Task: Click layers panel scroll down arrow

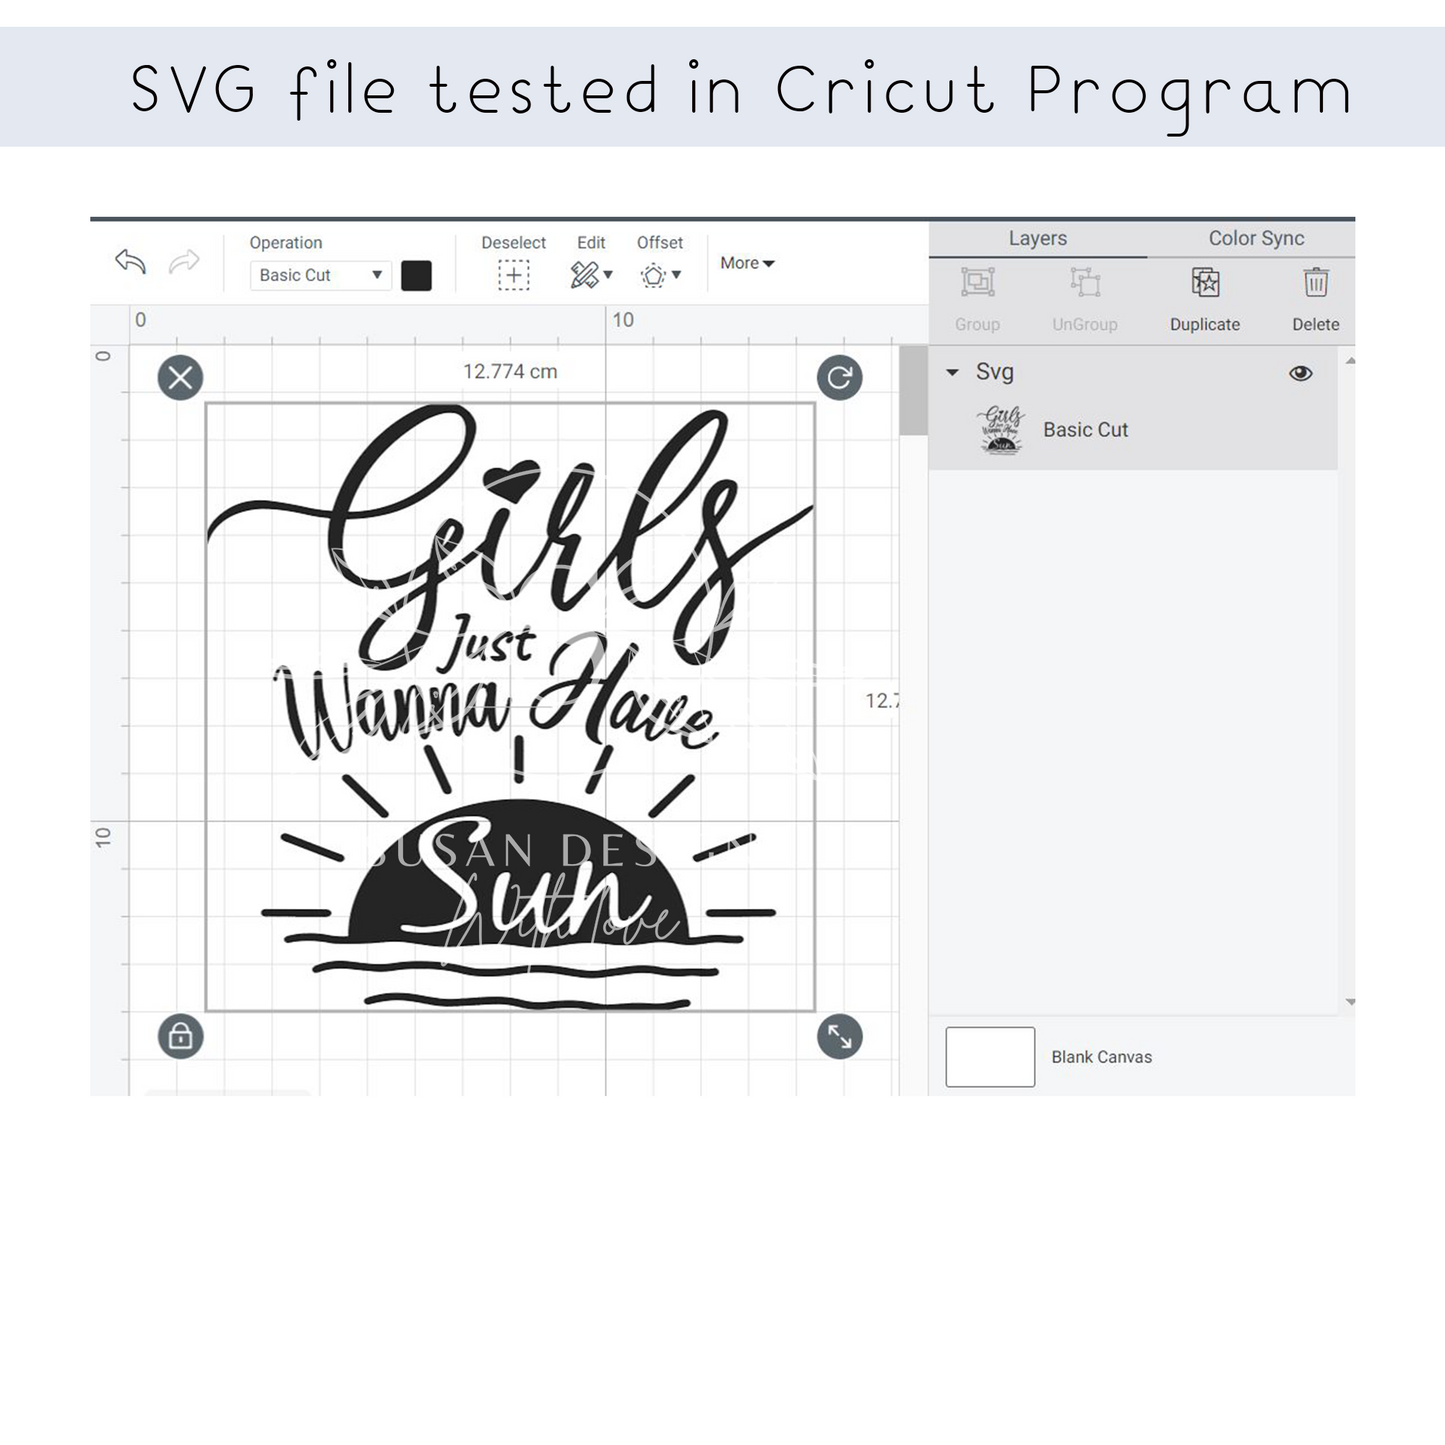Action: [x=1350, y=1002]
